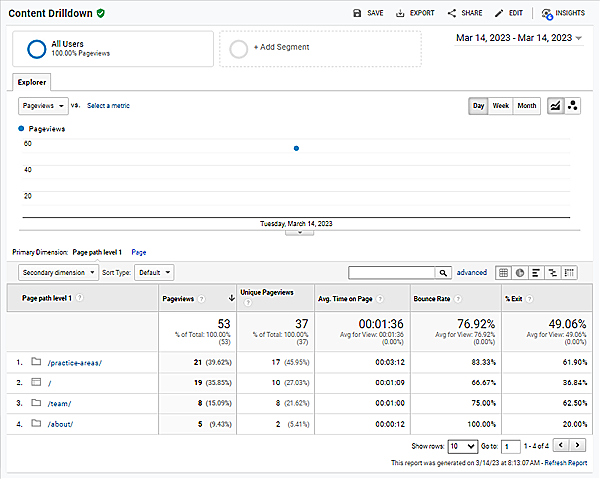Click the Pageviews data point on chart

click(296, 148)
